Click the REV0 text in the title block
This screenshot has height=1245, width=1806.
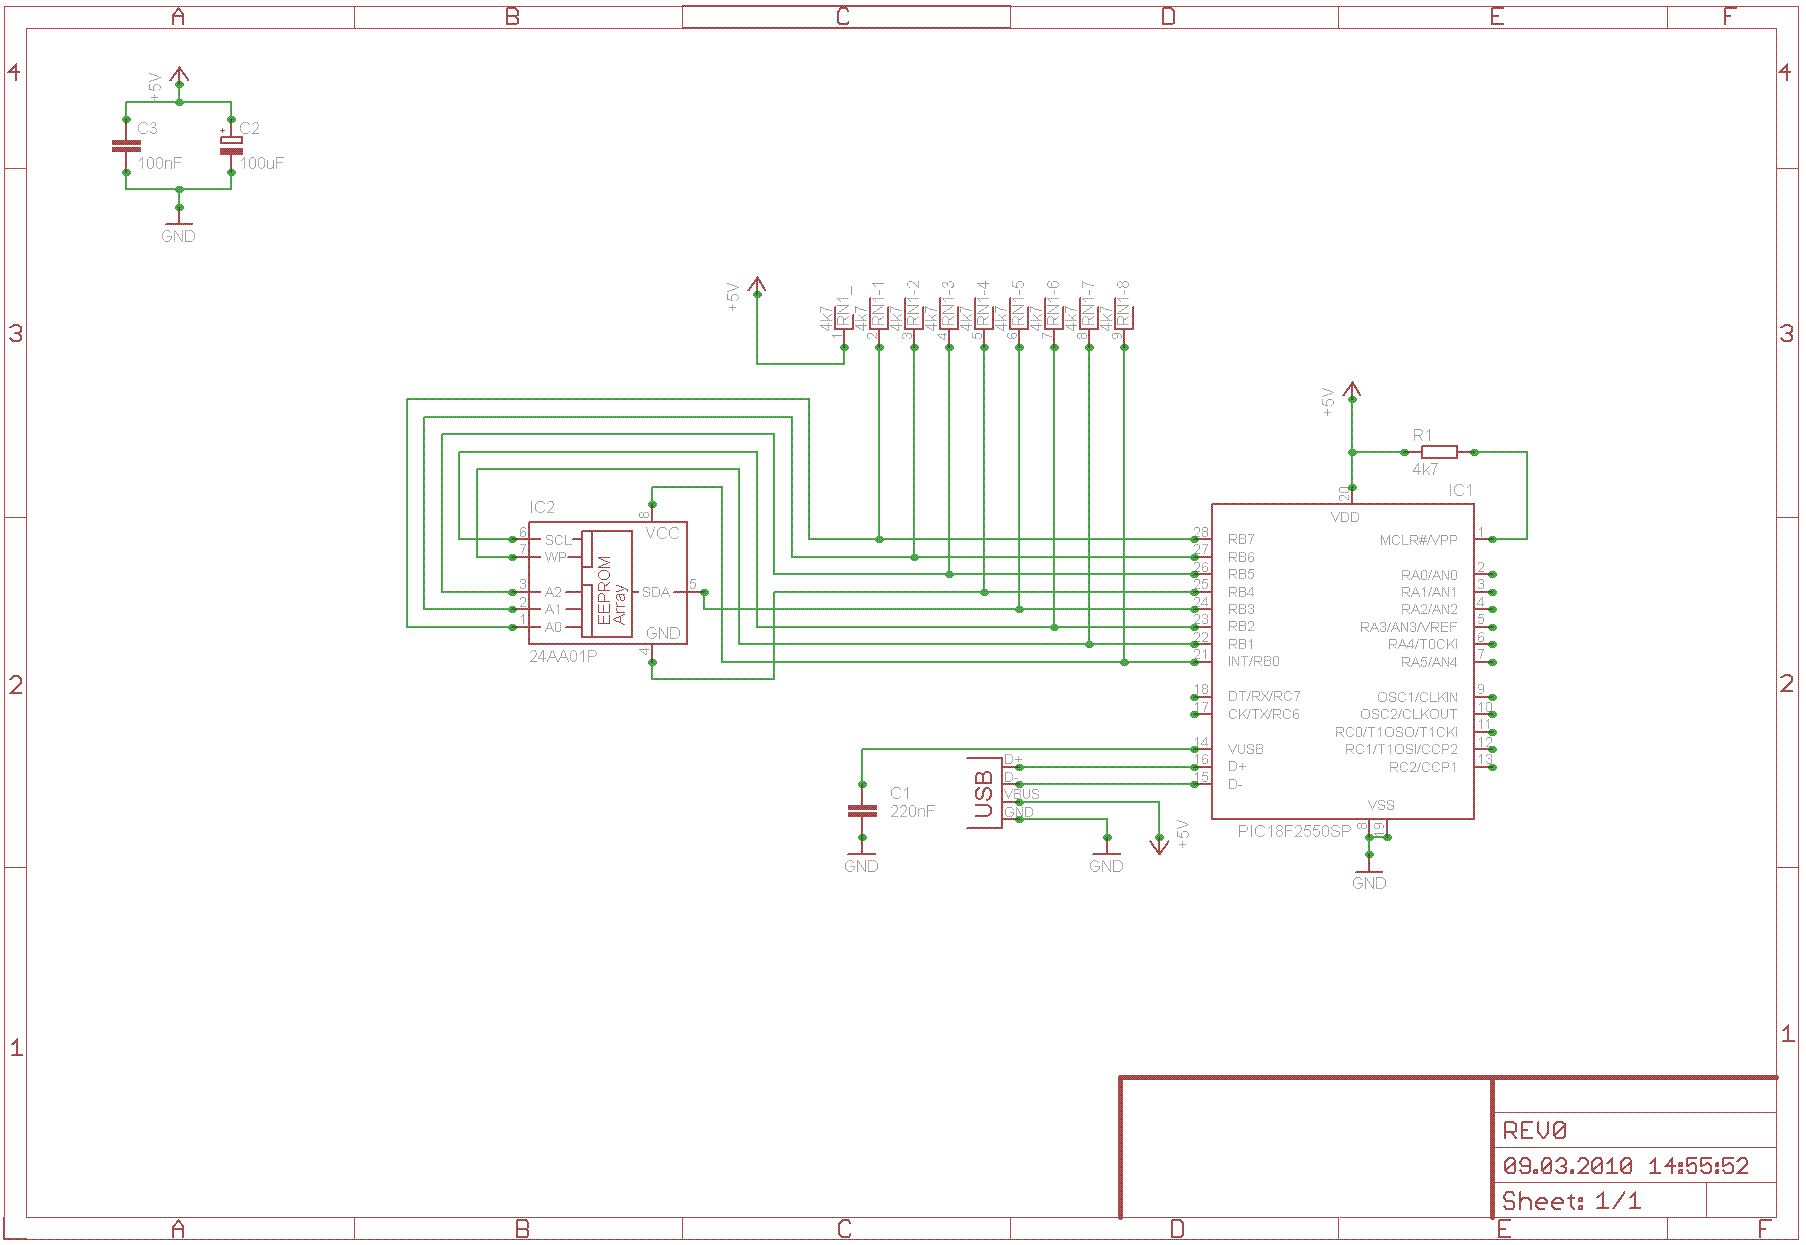(x=1535, y=1131)
